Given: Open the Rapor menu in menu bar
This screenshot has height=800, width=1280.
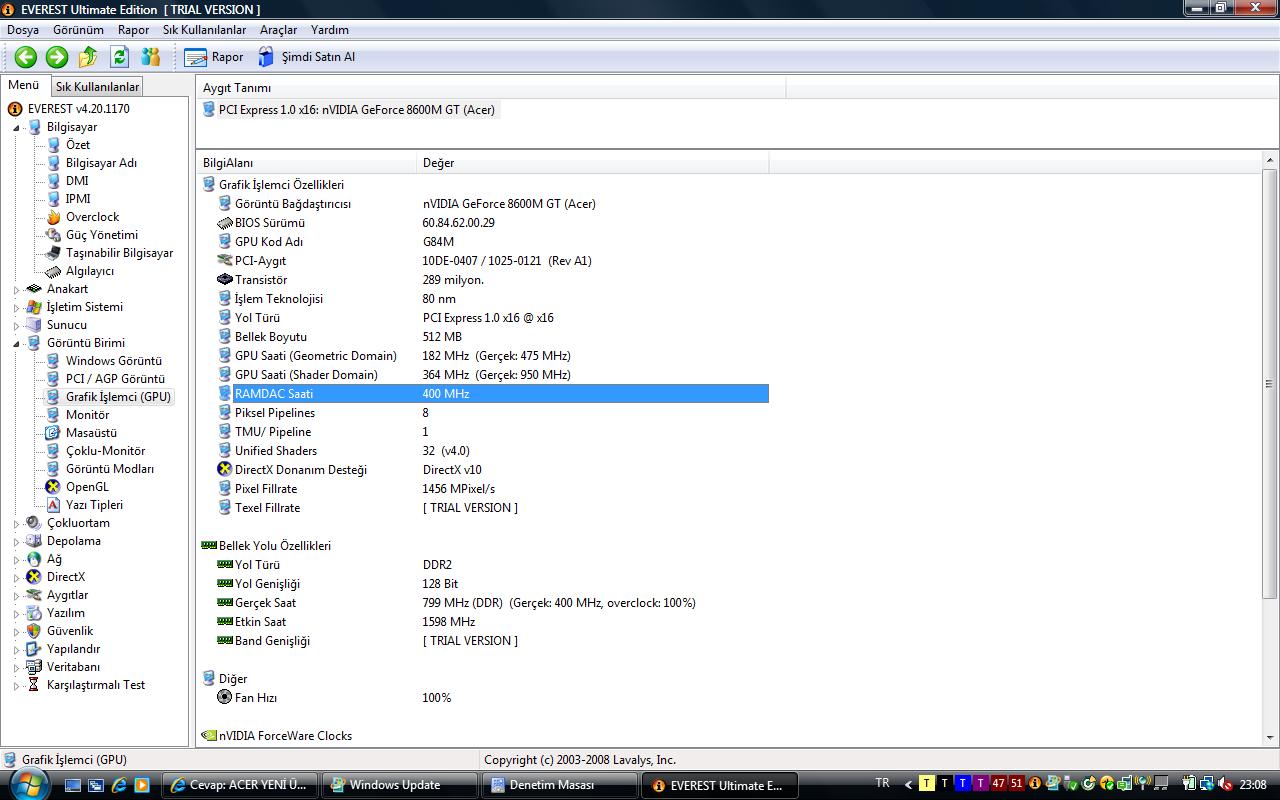Looking at the screenshot, I should coord(133,30).
